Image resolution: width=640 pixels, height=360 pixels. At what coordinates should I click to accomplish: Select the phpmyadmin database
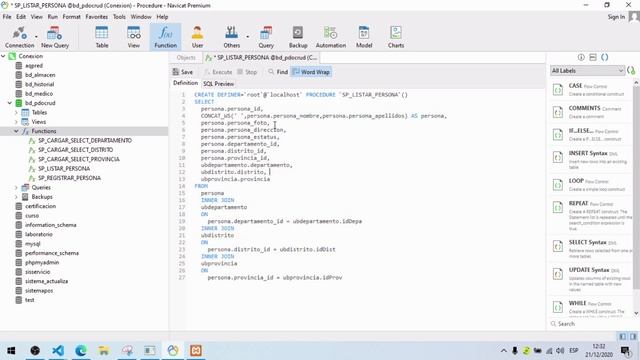tap(42, 262)
